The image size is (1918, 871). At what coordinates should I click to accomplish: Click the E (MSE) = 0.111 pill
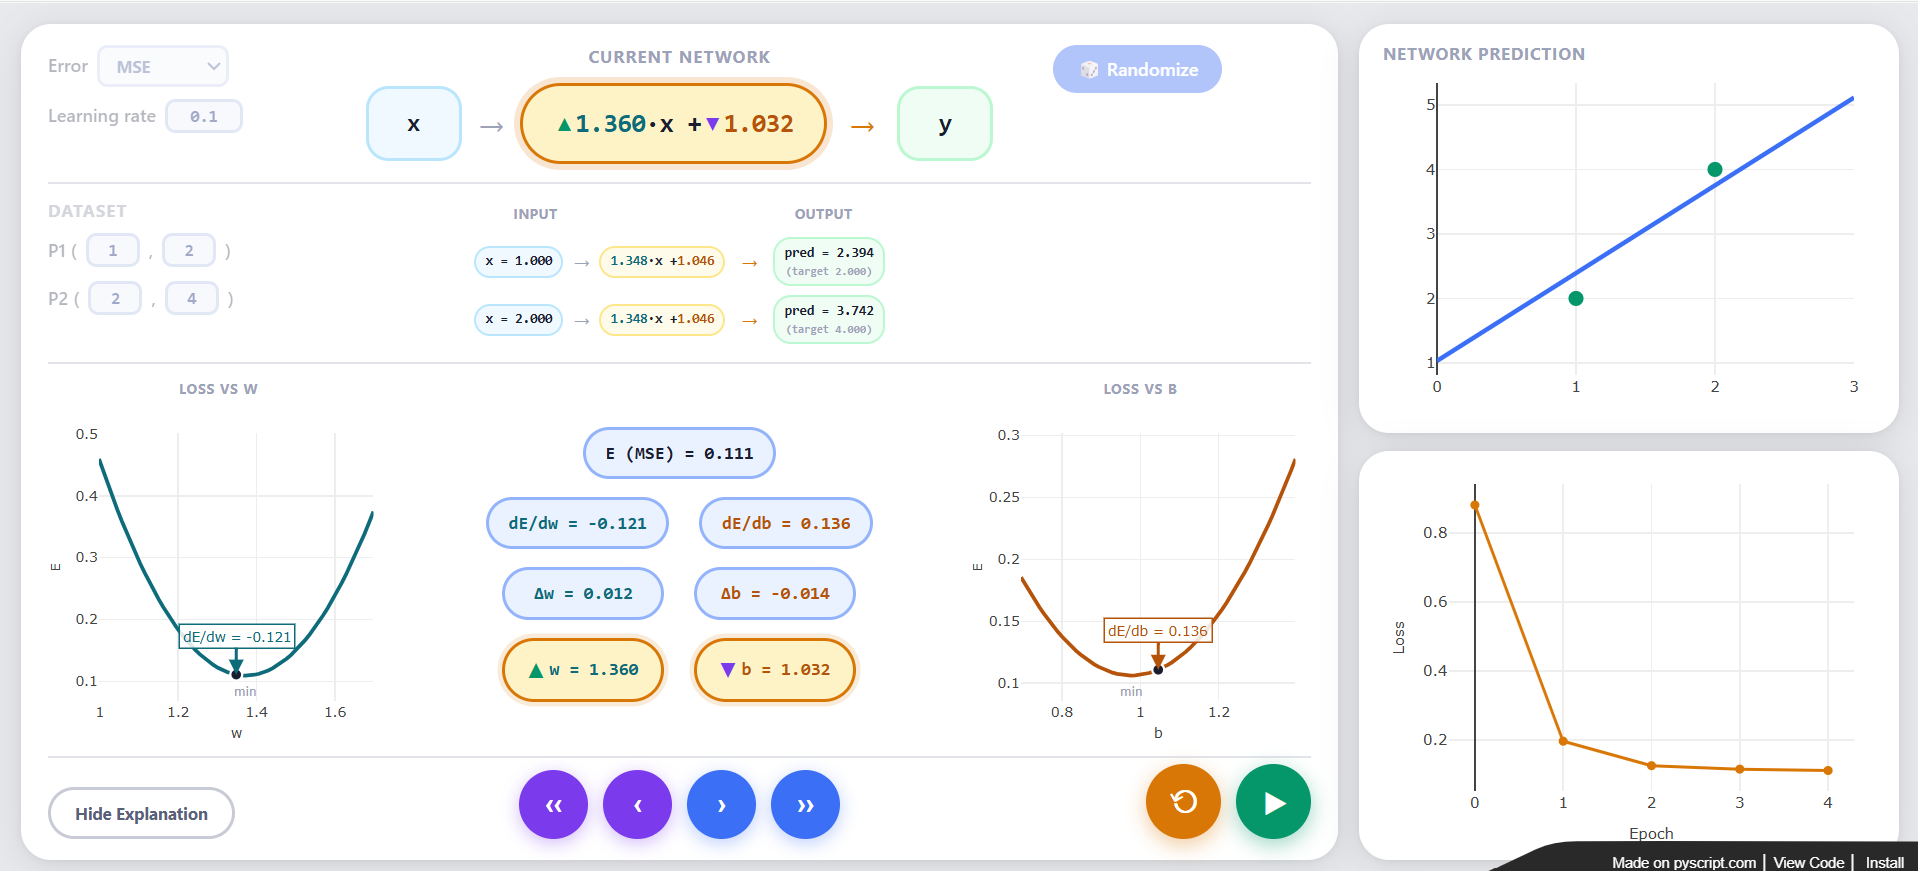pos(679,453)
